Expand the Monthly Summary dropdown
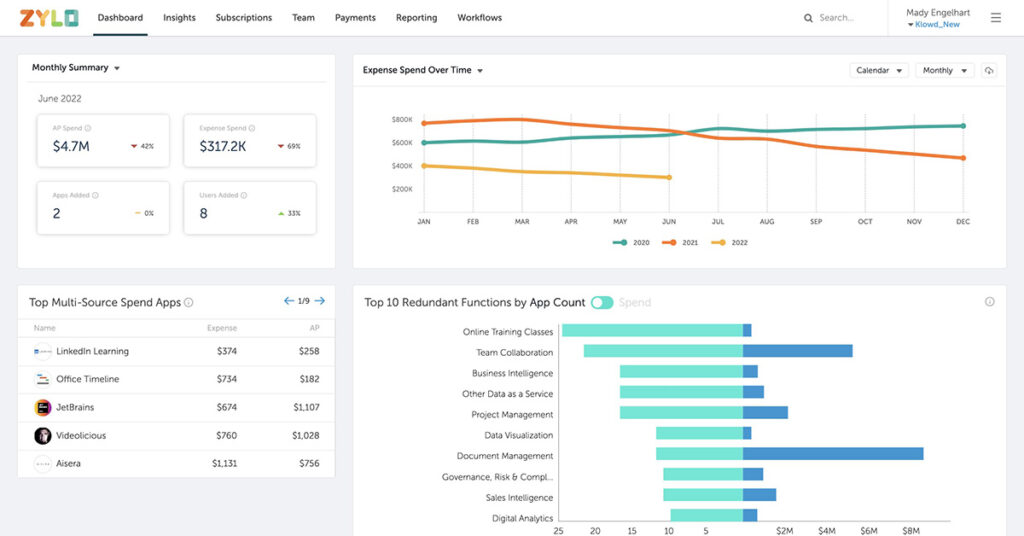The height and width of the screenshot is (536, 1024). pyautogui.click(x=76, y=68)
